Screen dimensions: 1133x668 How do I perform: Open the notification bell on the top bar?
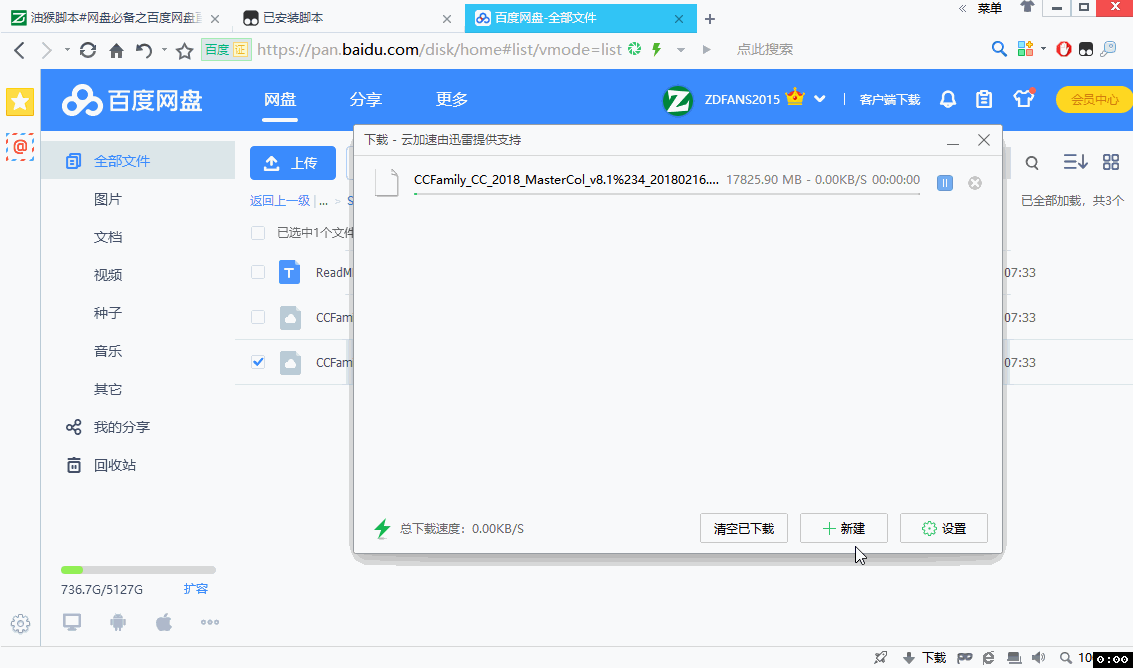[948, 99]
